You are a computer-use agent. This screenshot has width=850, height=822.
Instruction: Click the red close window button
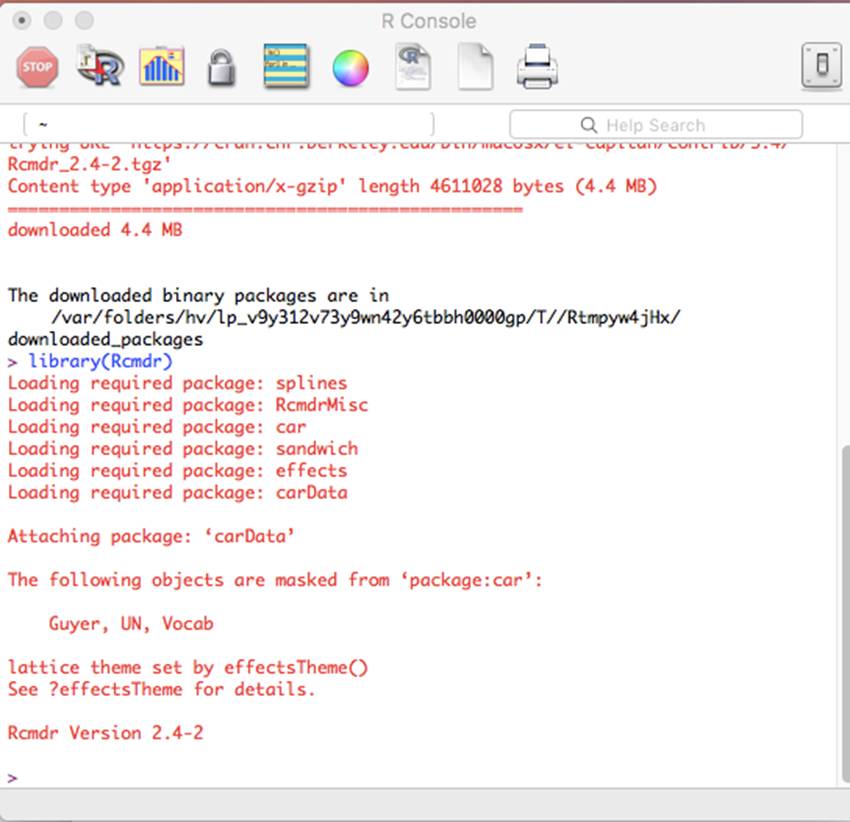(21, 21)
